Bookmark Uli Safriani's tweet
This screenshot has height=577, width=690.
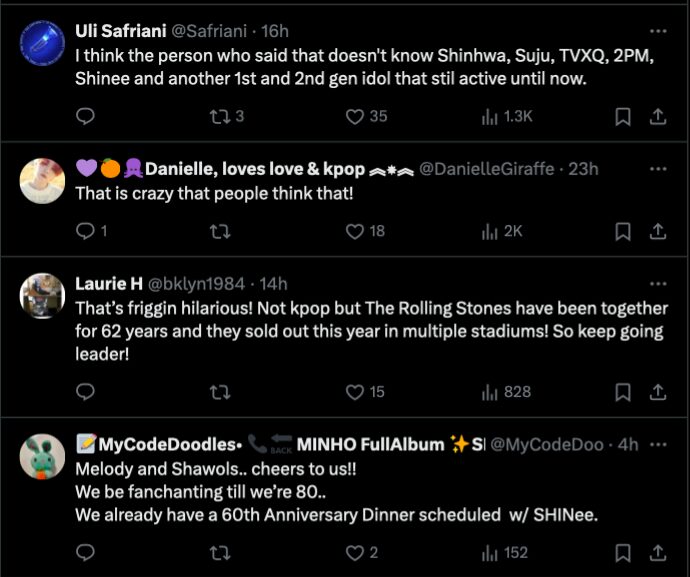click(622, 117)
